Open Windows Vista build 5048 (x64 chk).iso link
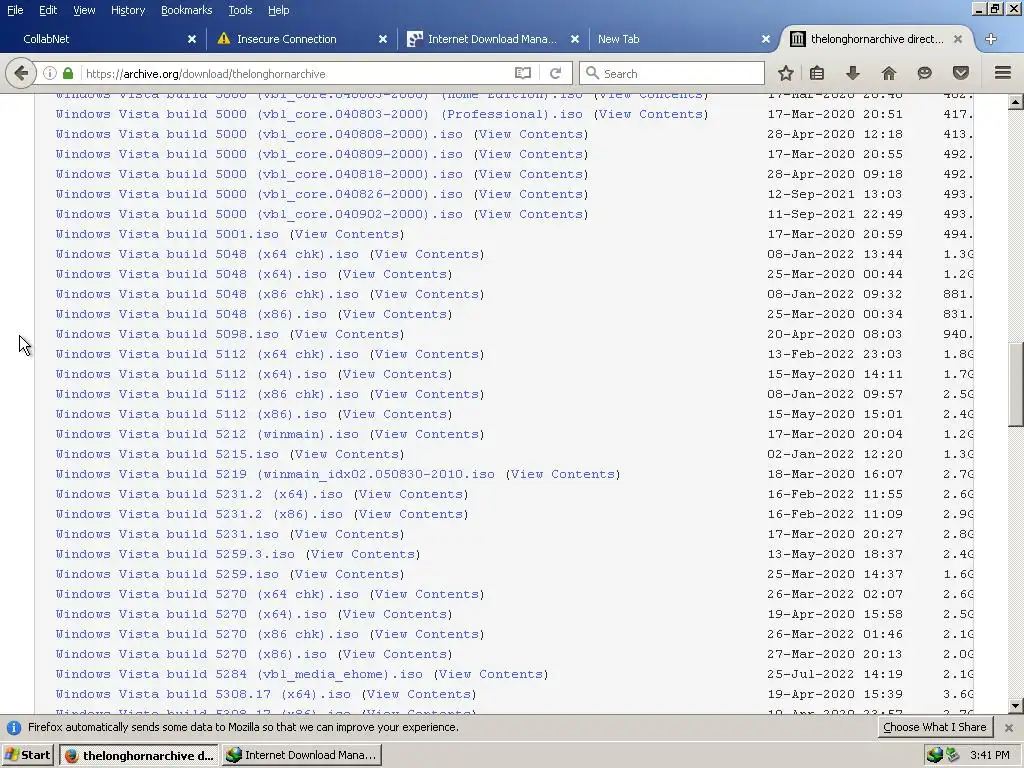The height and width of the screenshot is (768, 1024). click(207, 254)
